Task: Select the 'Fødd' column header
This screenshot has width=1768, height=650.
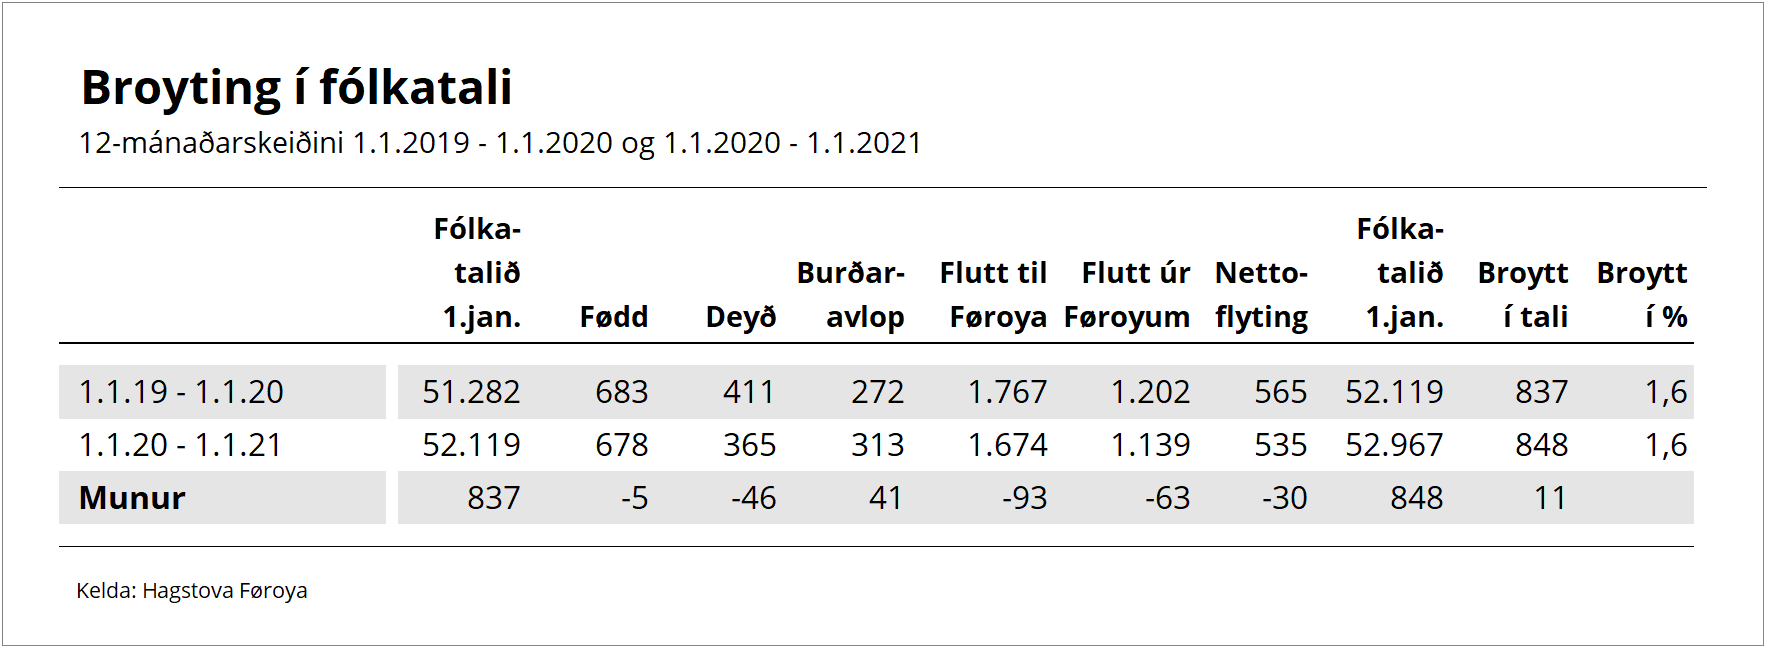Action: 614,317
